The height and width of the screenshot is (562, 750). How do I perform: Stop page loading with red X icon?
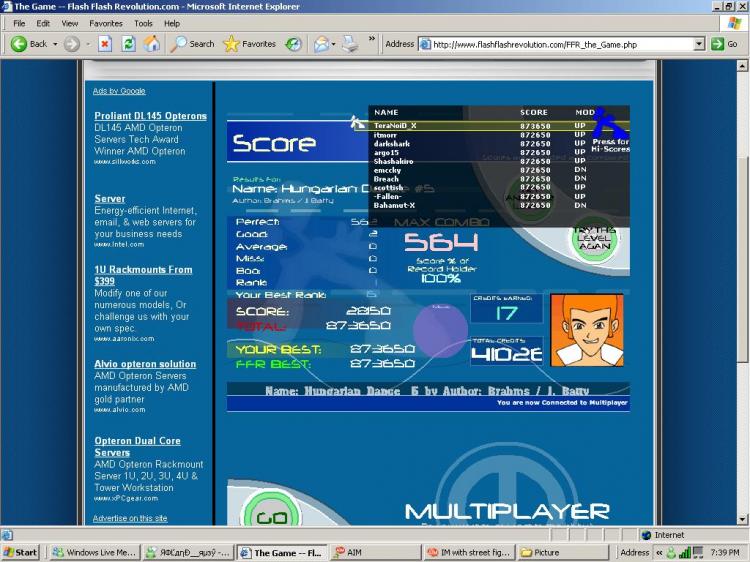tap(105, 44)
